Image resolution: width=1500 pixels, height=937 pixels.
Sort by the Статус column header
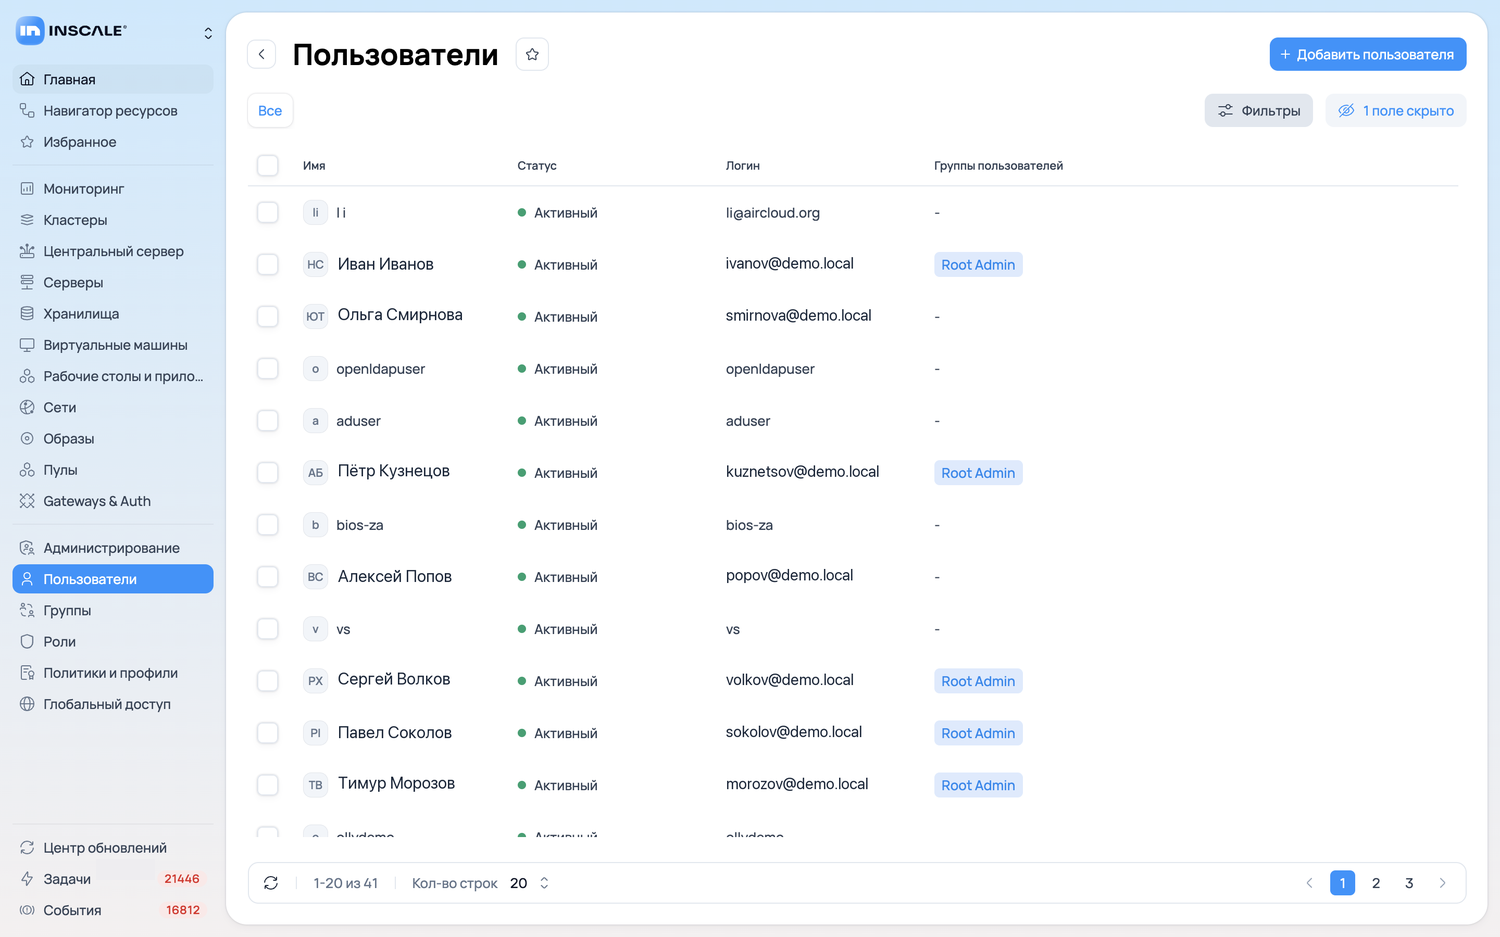click(537, 166)
